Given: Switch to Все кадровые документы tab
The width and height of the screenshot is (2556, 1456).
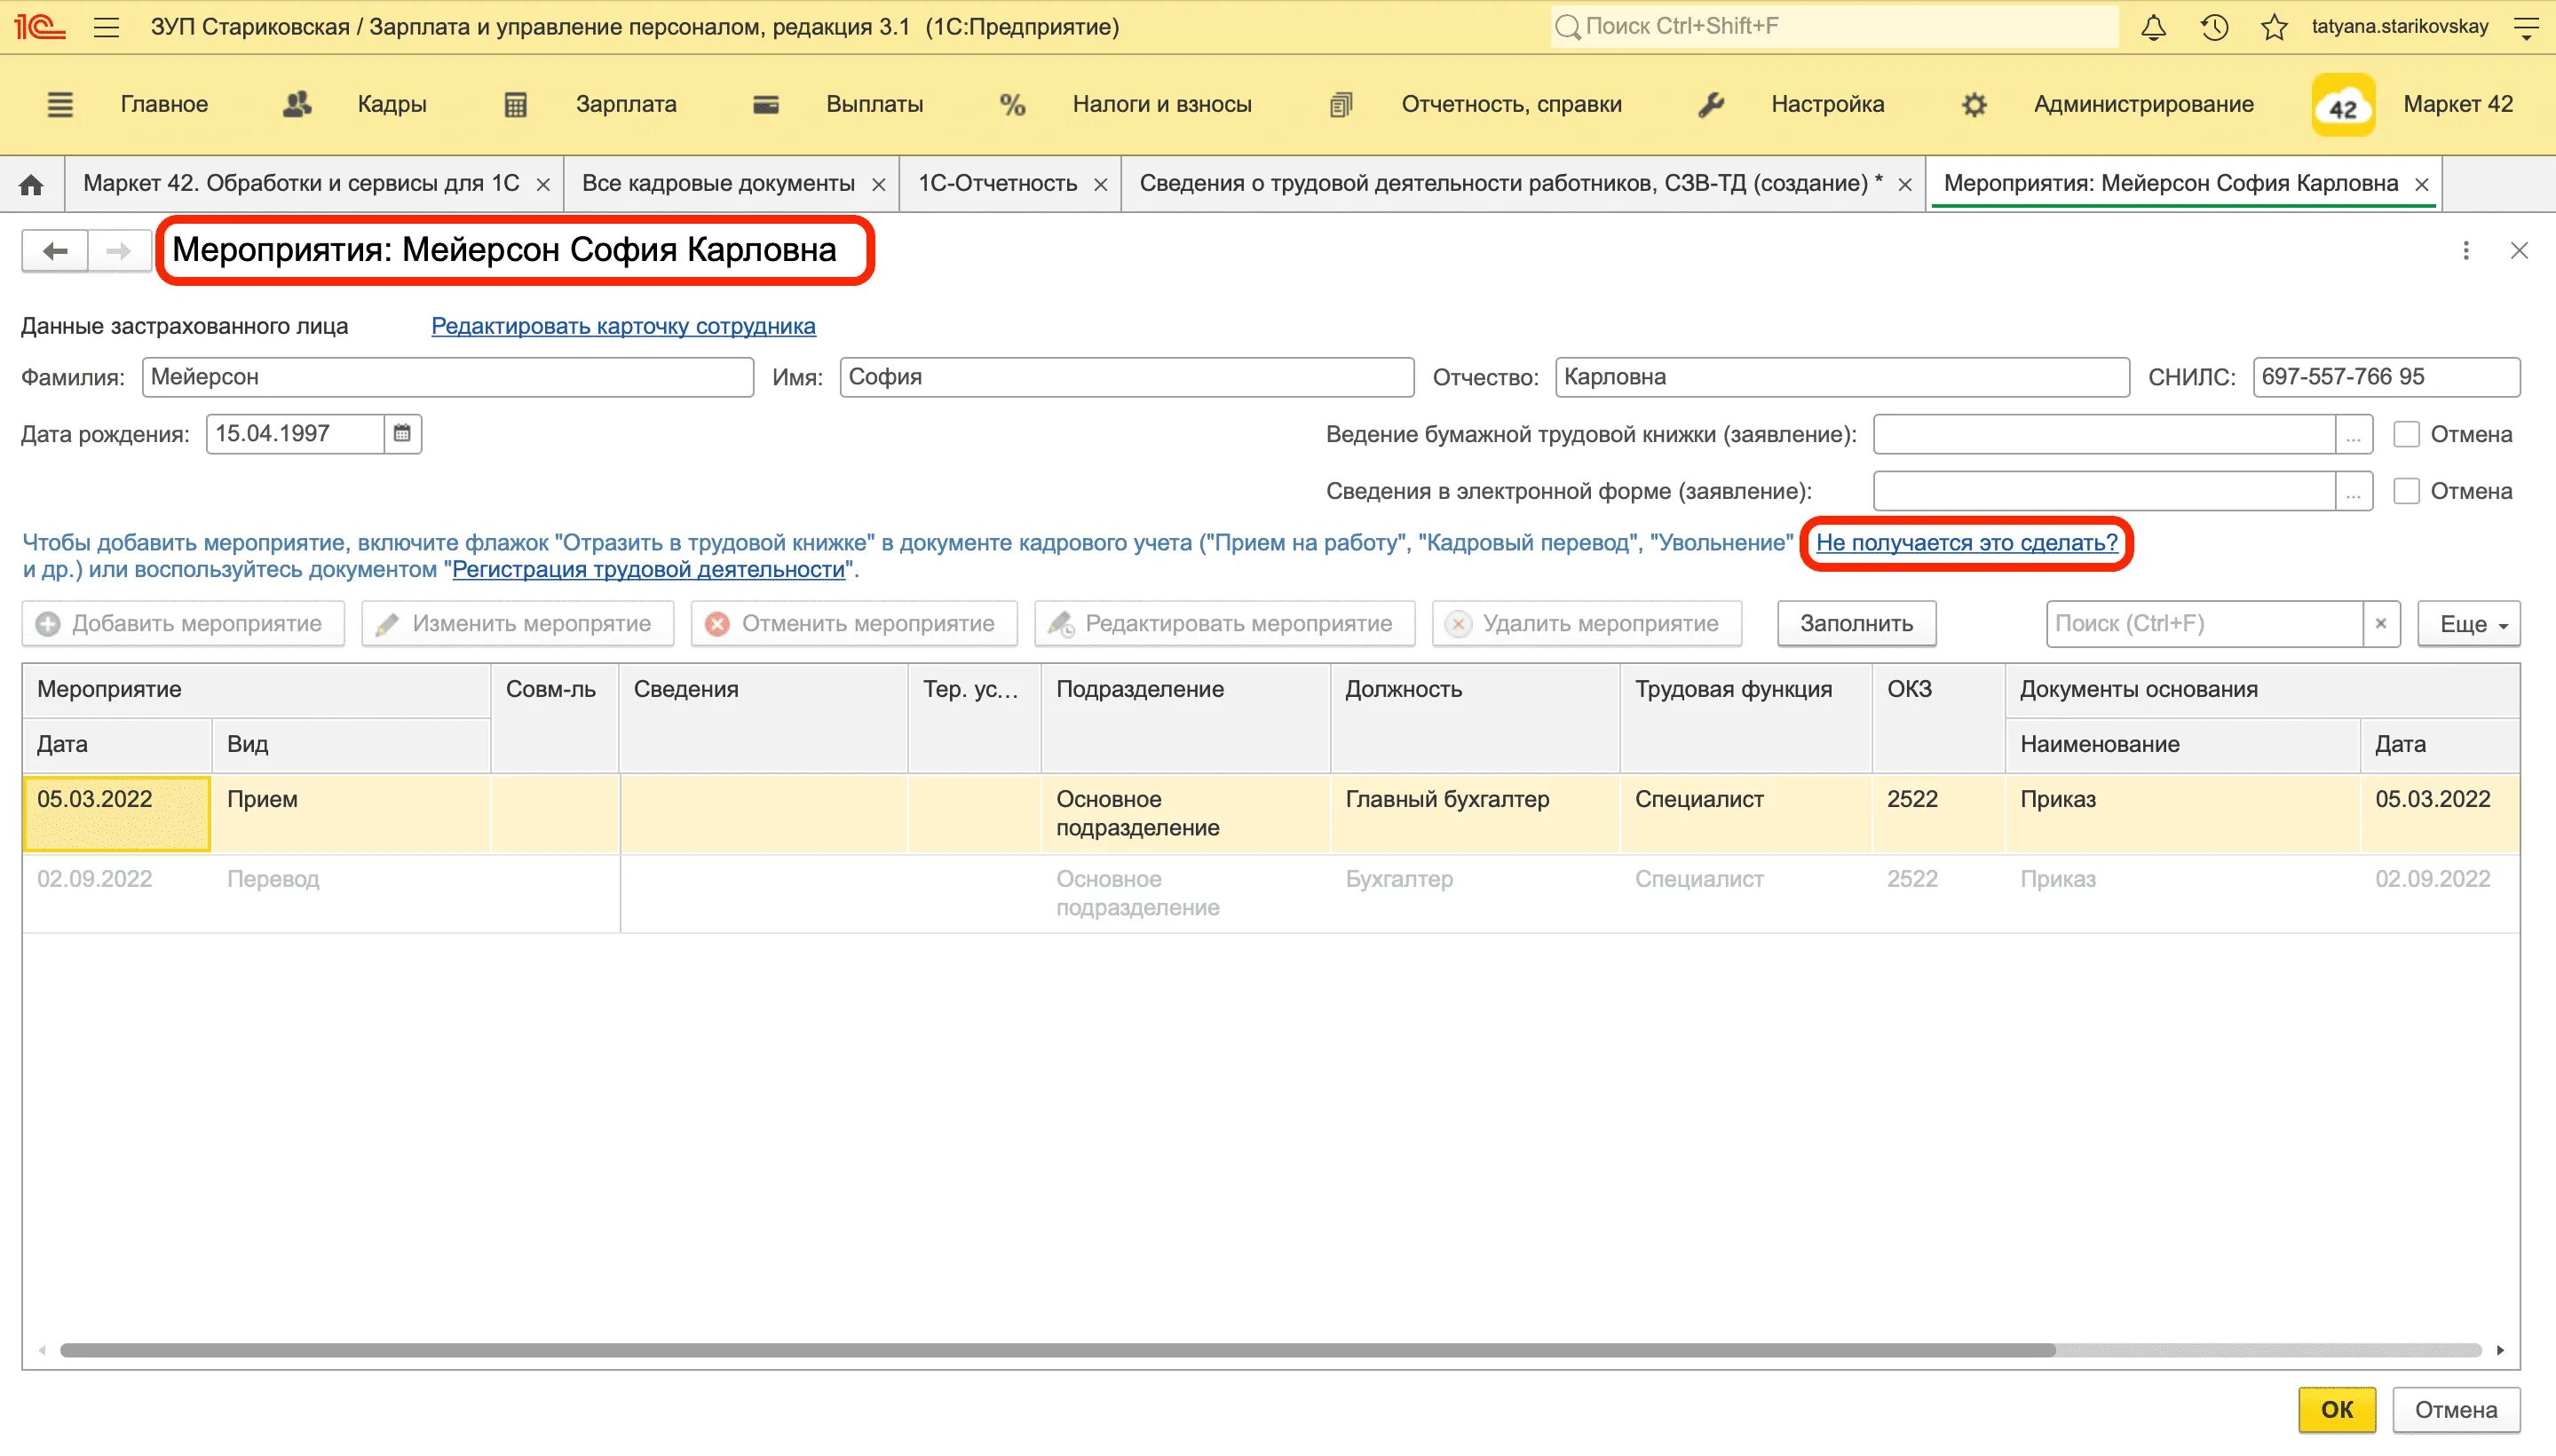Looking at the screenshot, I should pyautogui.click(x=718, y=184).
